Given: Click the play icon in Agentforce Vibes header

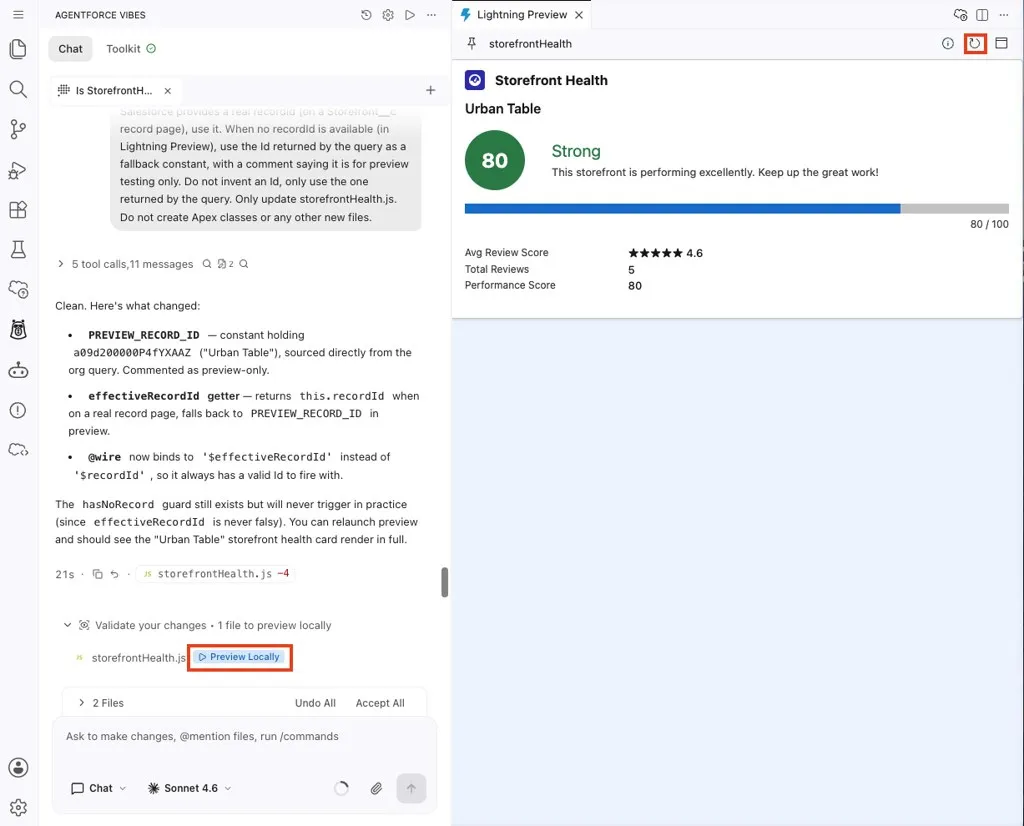Looking at the screenshot, I should pos(409,14).
